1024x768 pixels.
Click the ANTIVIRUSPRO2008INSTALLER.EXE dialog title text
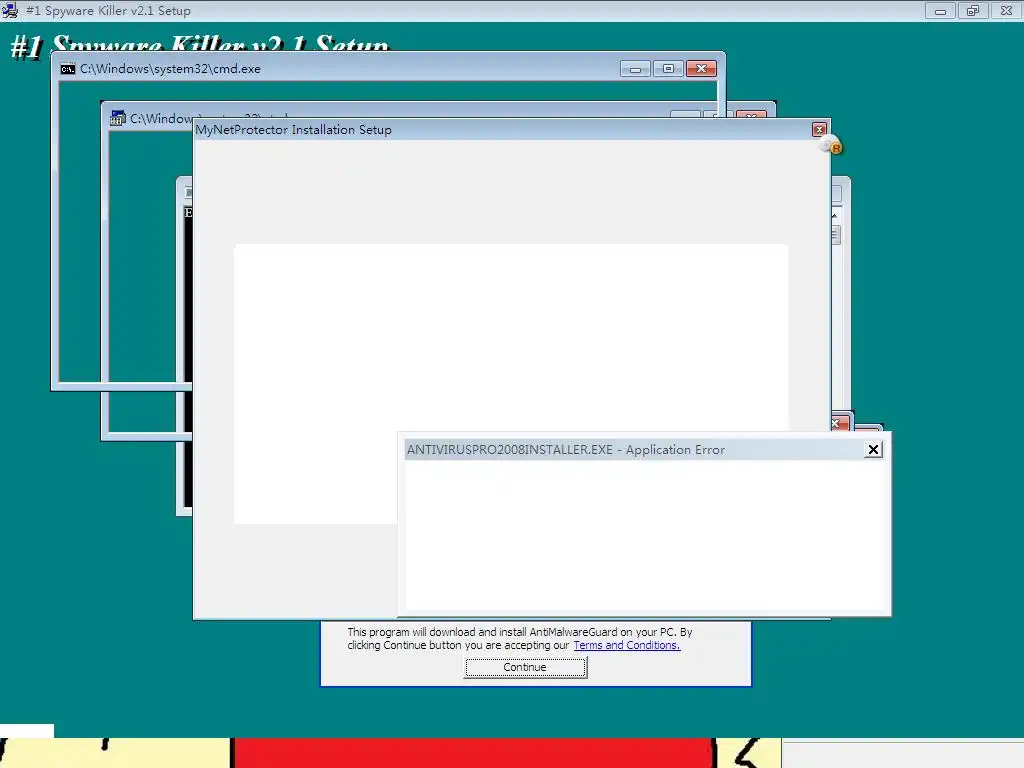pyautogui.click(x=566, y=449)
